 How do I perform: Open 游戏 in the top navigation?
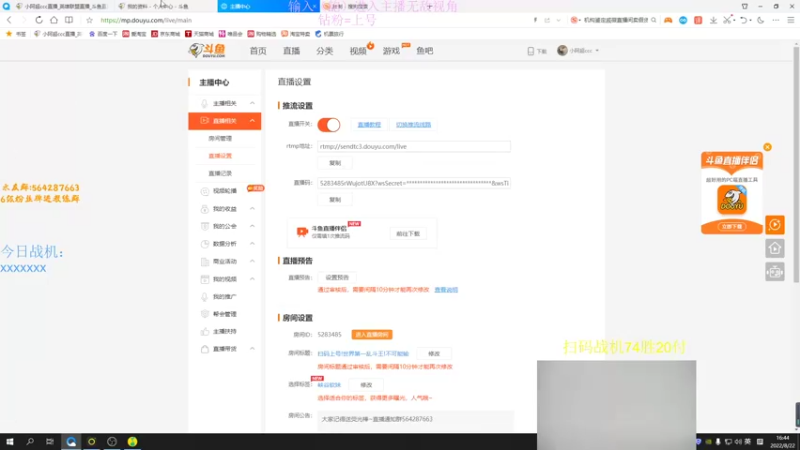point(391,51)
